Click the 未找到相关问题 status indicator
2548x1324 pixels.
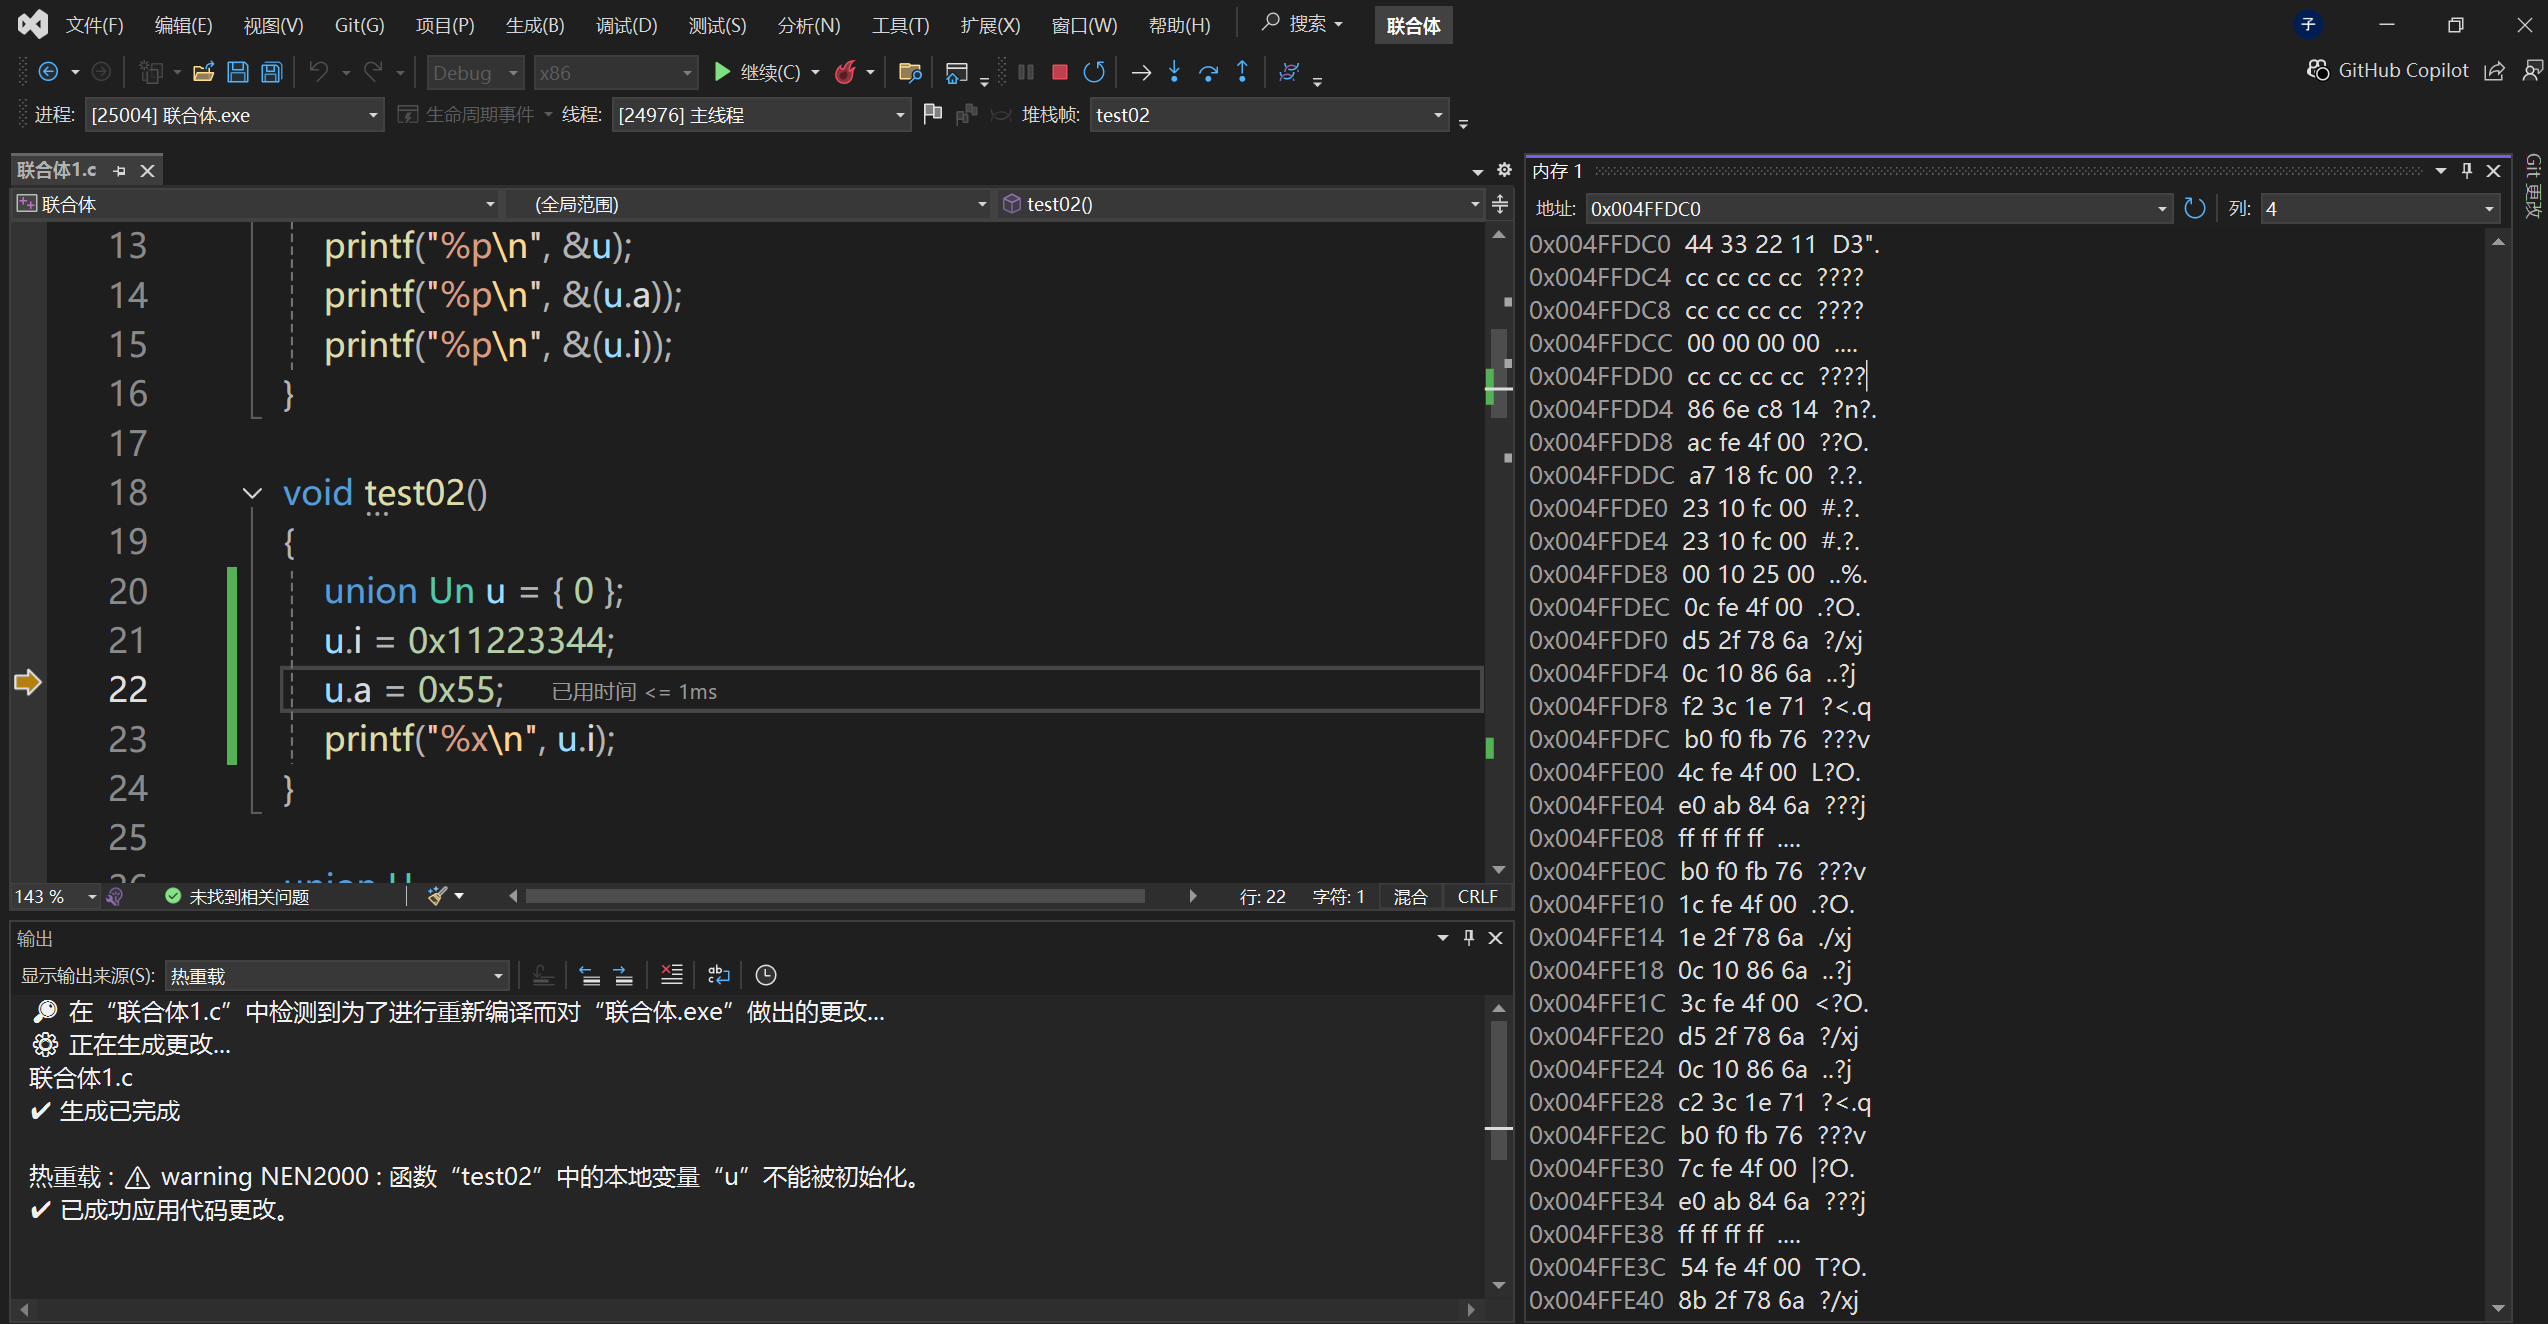pos(238,897)
